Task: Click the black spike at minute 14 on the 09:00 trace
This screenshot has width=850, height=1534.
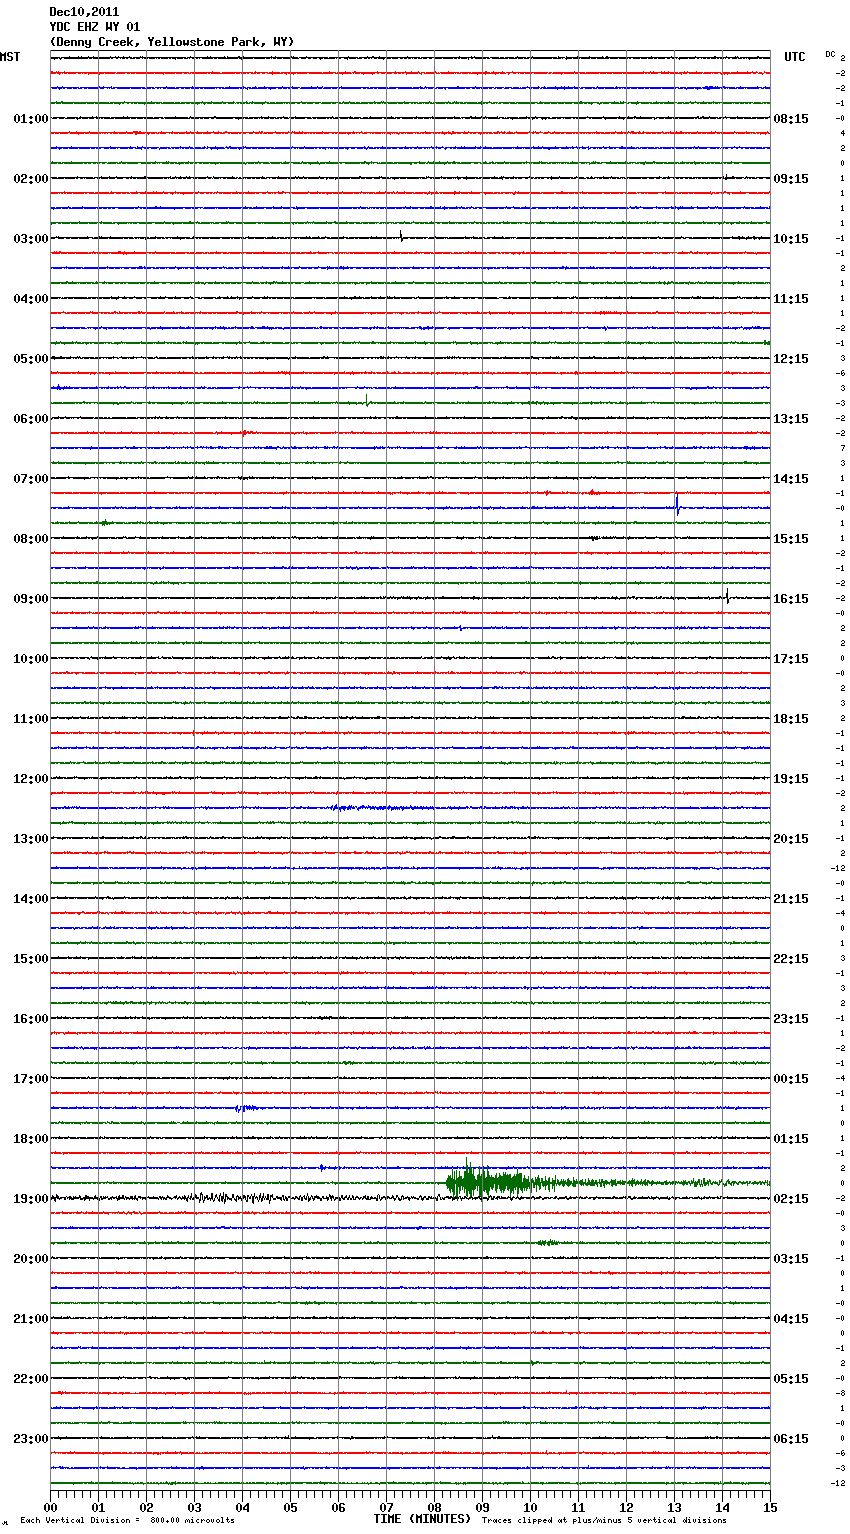Action: tap(727, 597)
